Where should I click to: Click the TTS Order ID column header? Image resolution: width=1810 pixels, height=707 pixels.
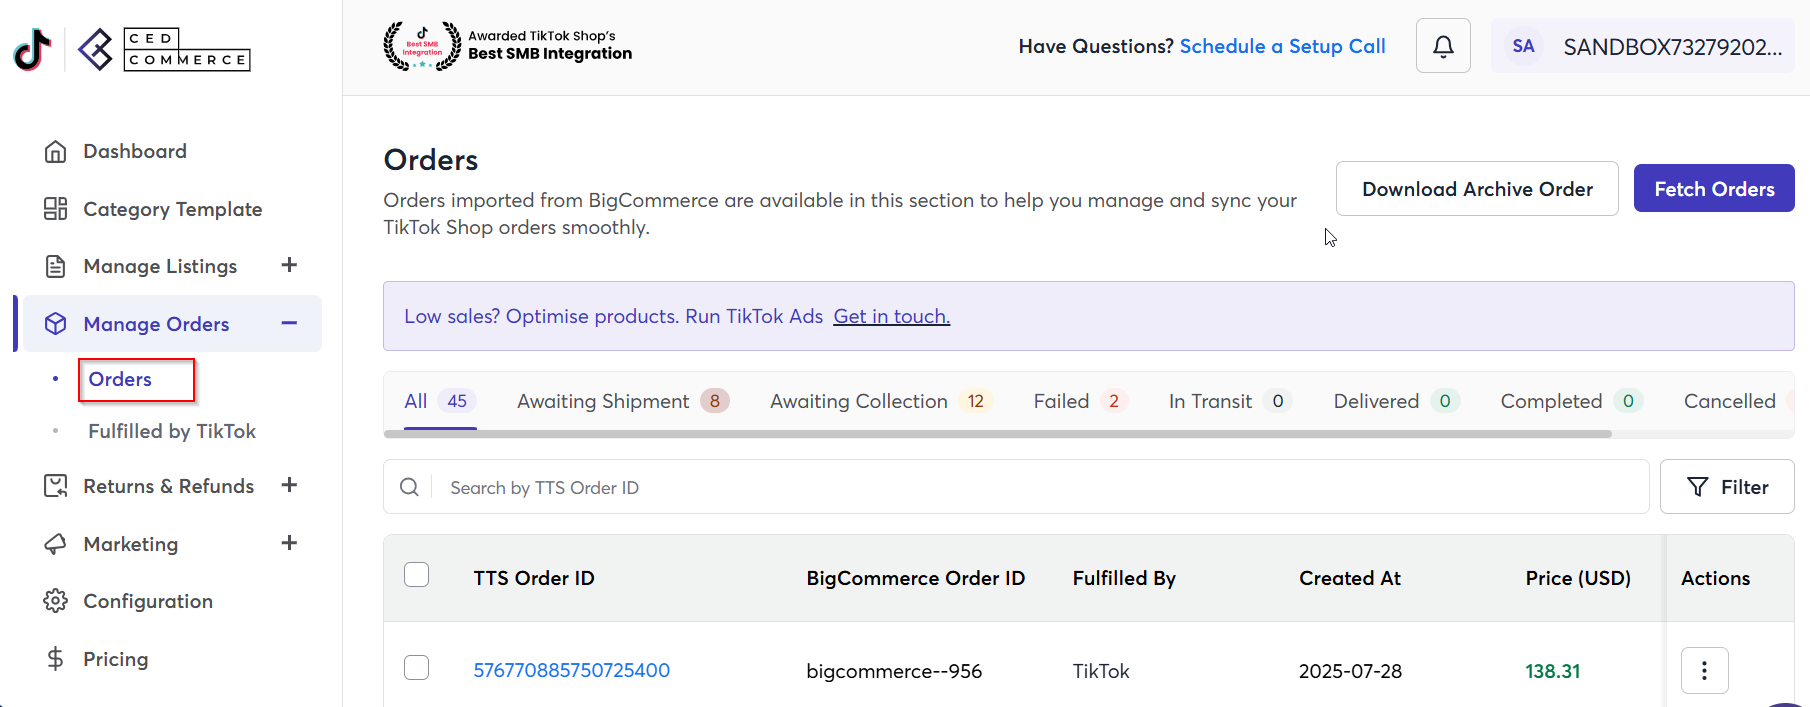click(x=534, y=578)
